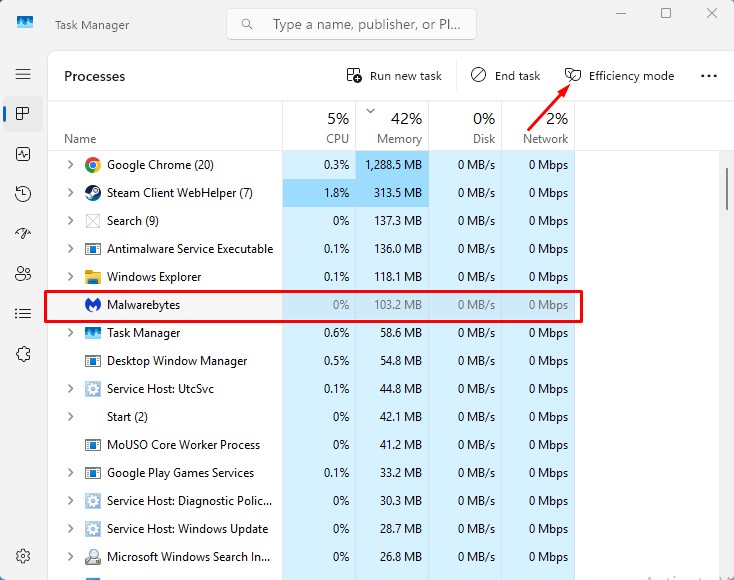Go to the Users page icon
The height and width of the screenshot is (580, 734).
pyautogui.click(x=23, y=274)
